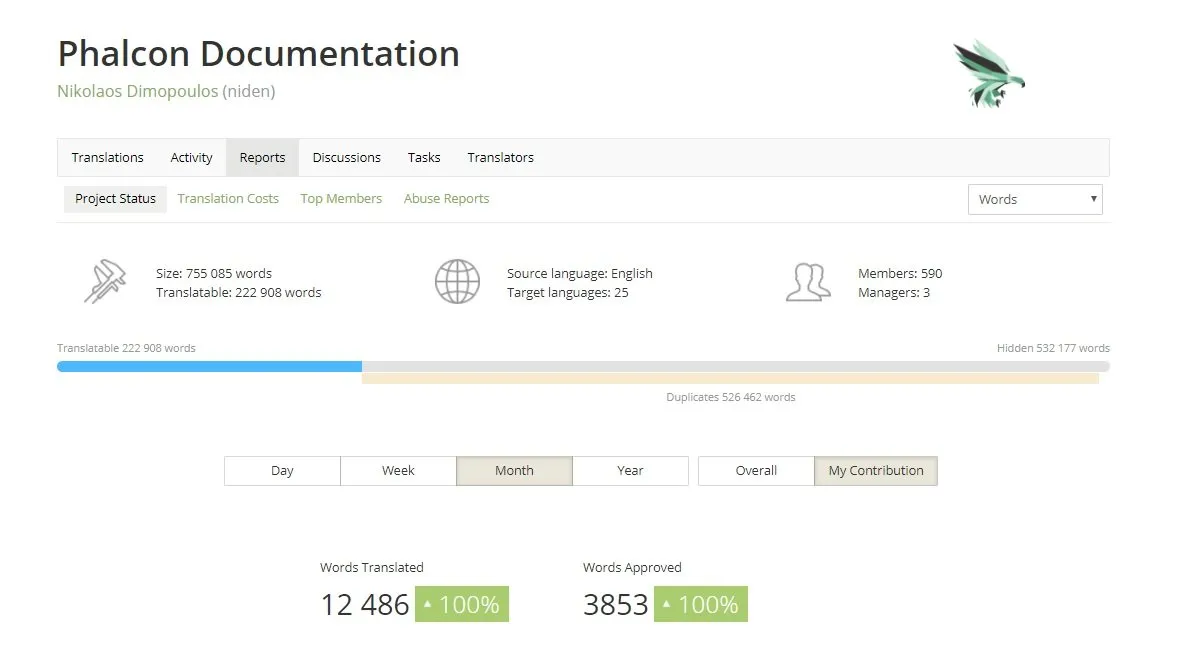1190x671 pixels.
Task: Switch to the Activity tab
Action: (191, 157)
